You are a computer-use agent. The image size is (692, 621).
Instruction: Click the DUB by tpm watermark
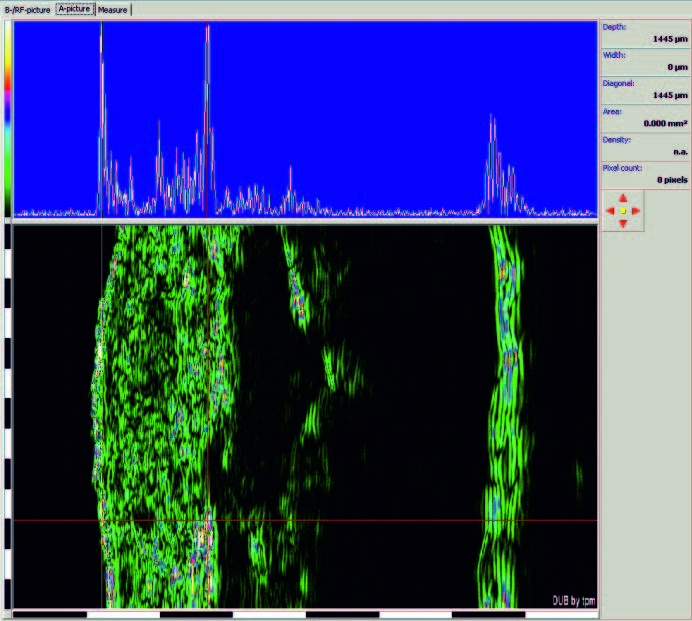(x=572, y=600)
